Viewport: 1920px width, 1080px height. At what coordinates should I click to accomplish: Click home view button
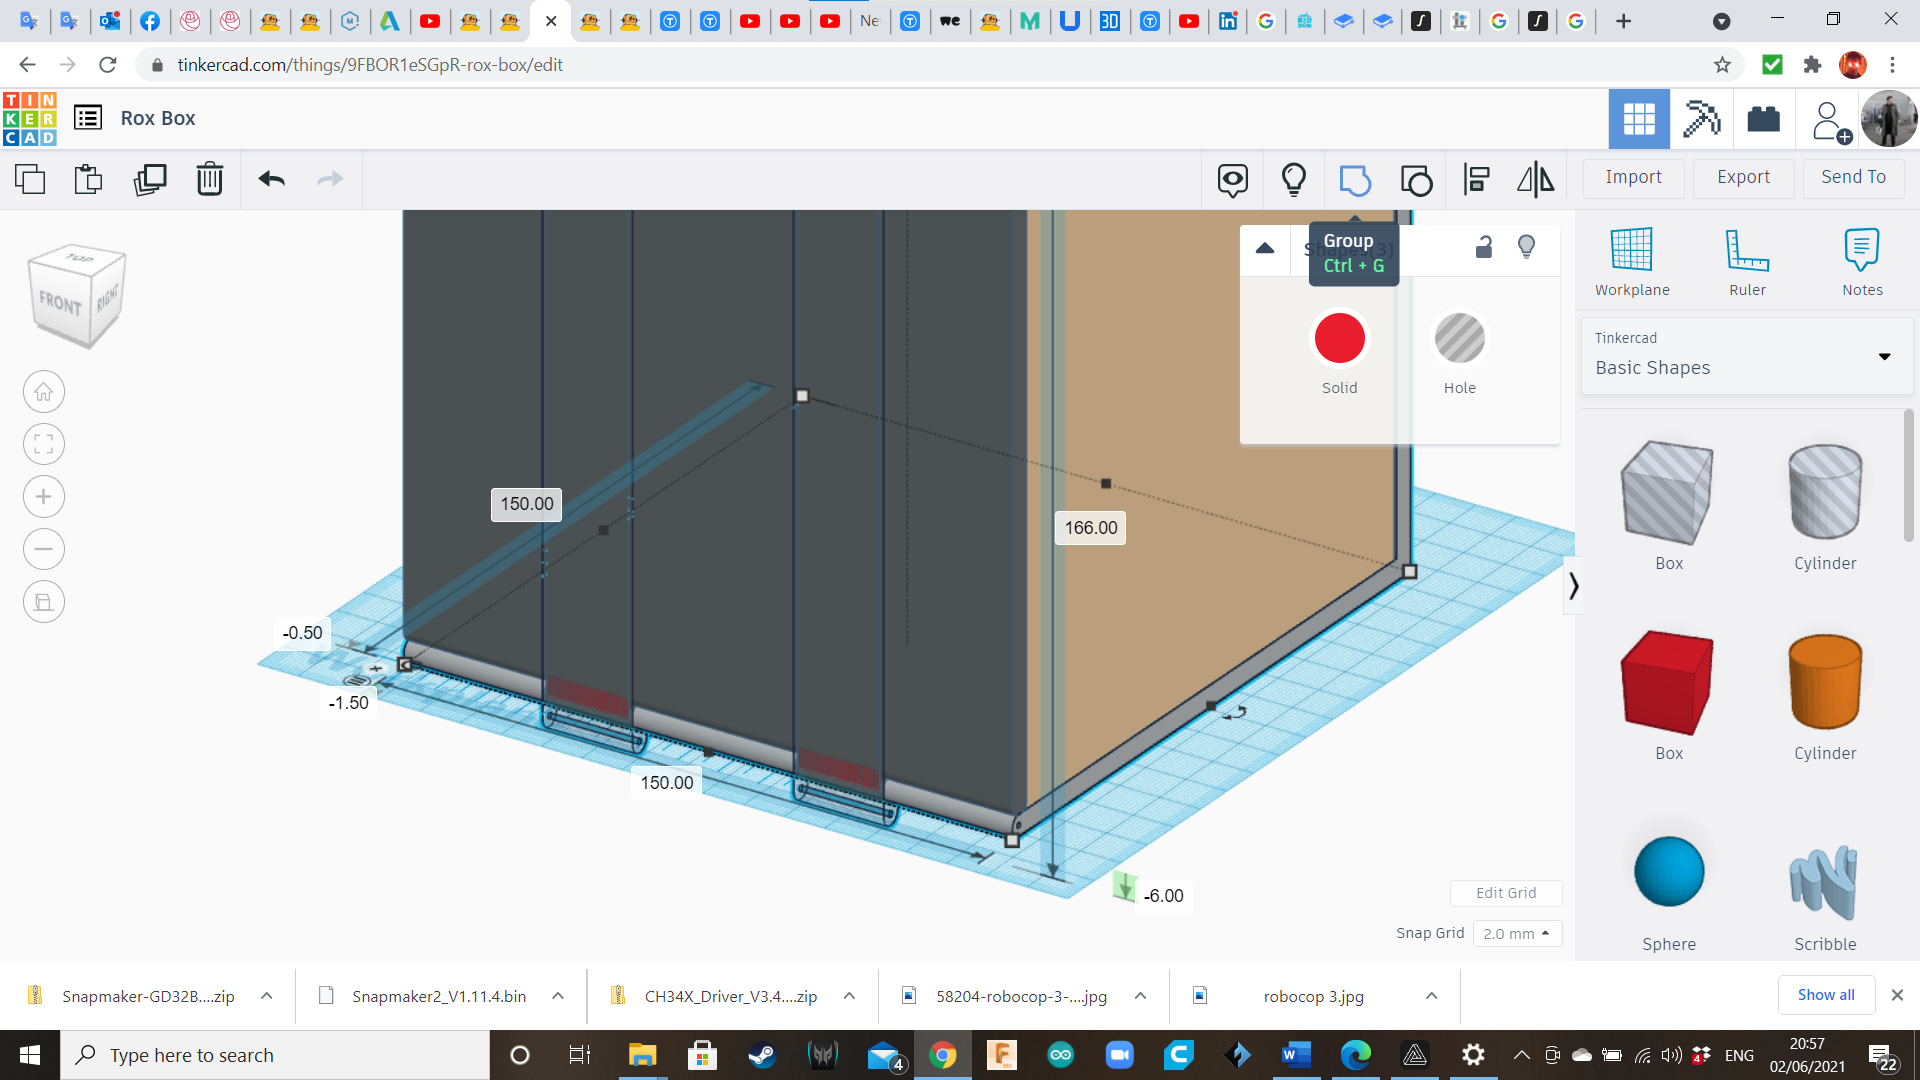point(44,392)
